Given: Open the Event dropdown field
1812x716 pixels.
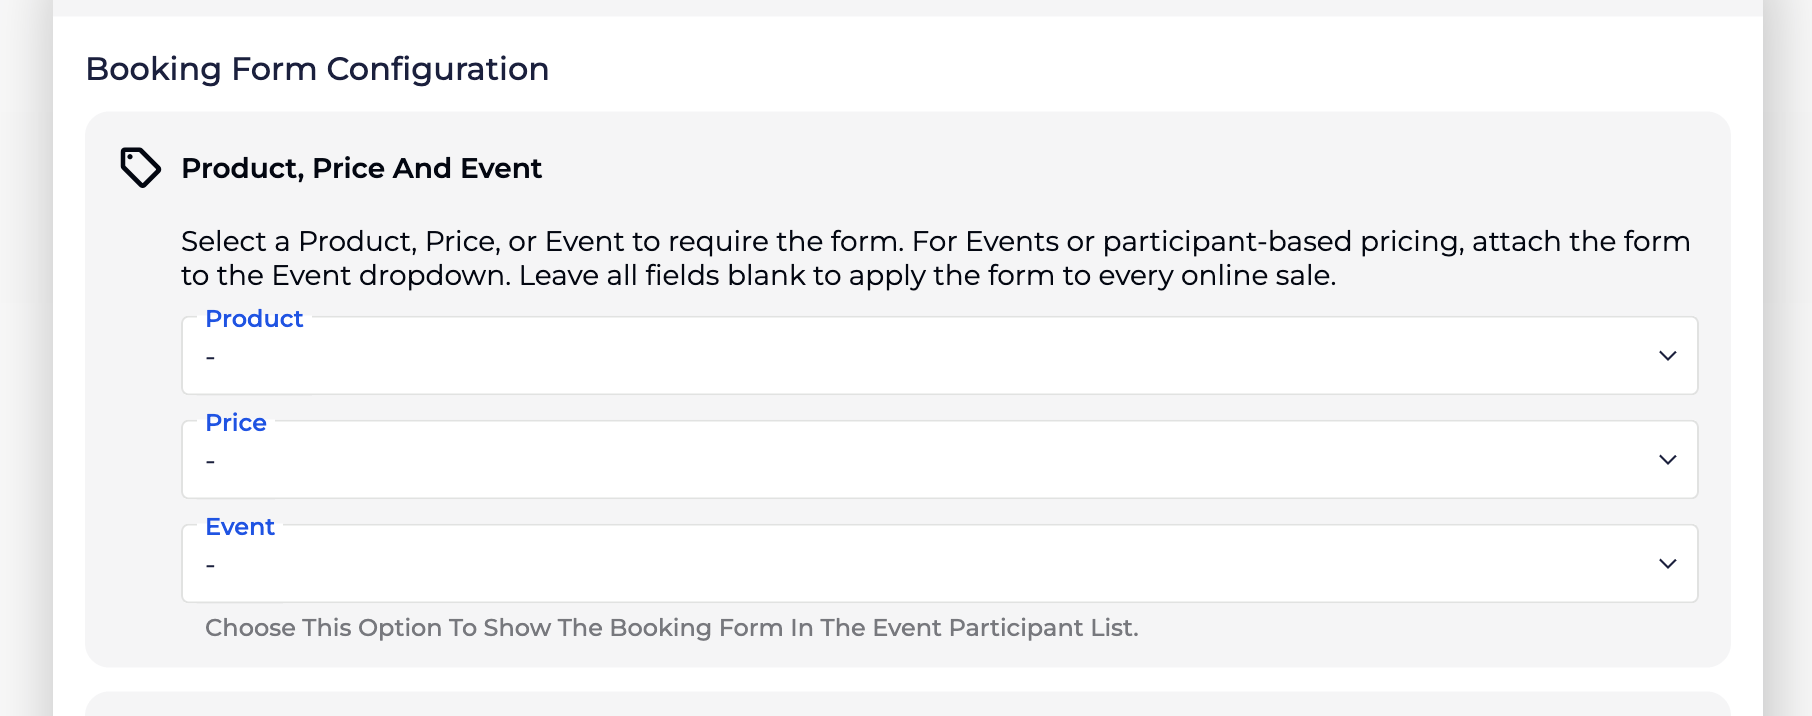Looking at the screenshot, I should (938, 565).
